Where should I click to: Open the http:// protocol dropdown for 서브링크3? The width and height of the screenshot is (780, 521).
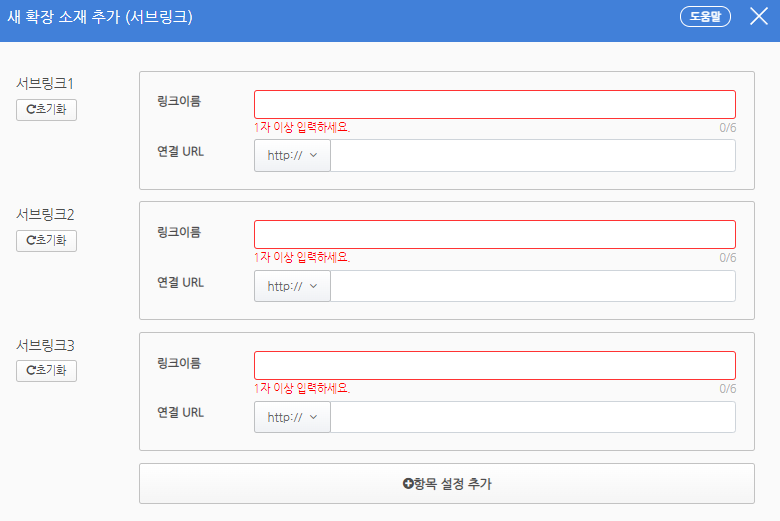click(x=292, y=417)
